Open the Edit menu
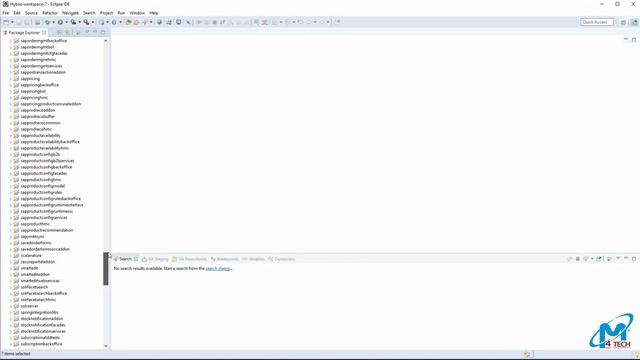640x360 pixels. 17,13
